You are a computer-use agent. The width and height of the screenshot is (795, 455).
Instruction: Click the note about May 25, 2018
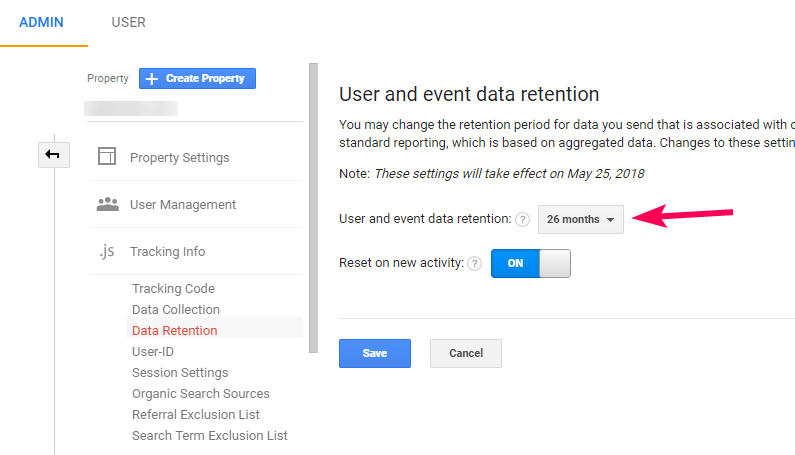pyautogui.click(x=491, y=173)
